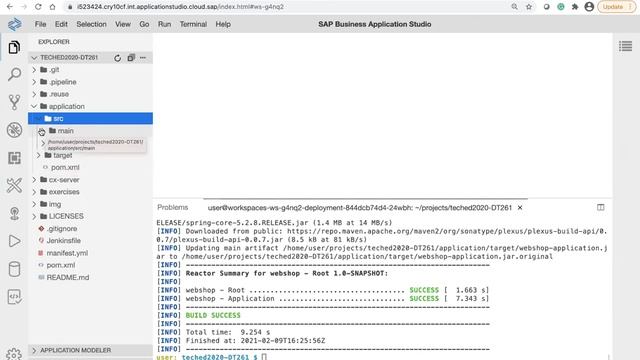Open the Explorer view in activity bar
Image resolution: width=640 pixels, height=360 pixels.
pos(14,47)
